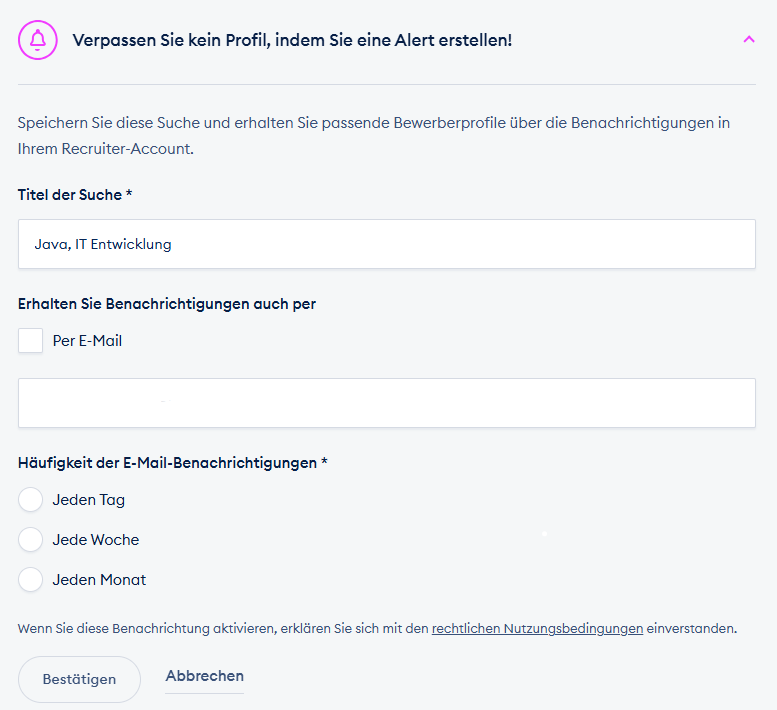This screenshot has width=777, height=710.
Task: Focus the empty email address field
Action: [386, 403]
